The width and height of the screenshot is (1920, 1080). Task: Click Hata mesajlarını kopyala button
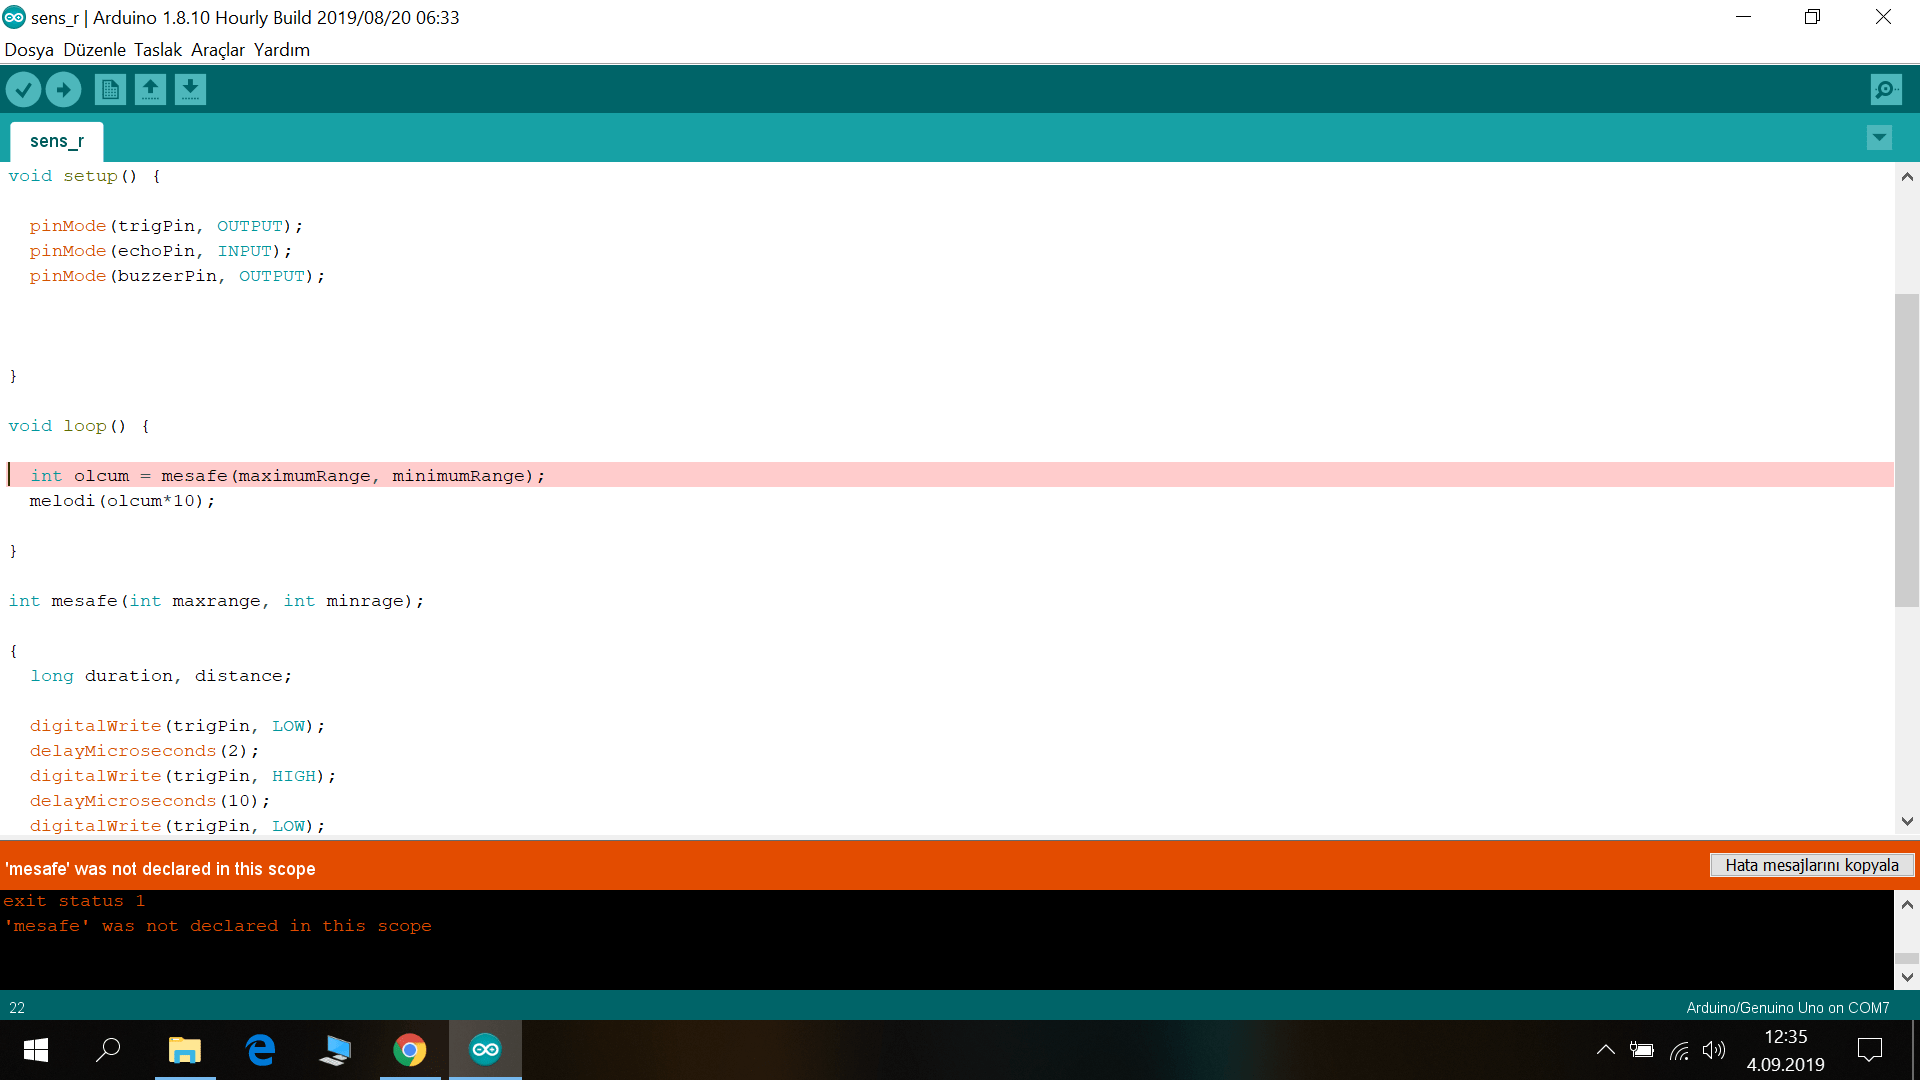pos(1811,865)
